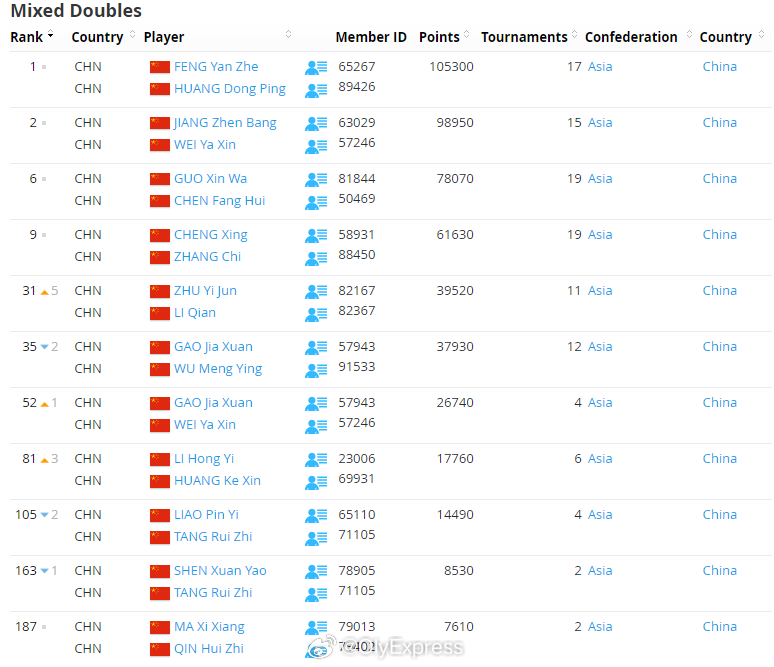Image resolution: width=774 pixels, height=667 pixels.
Task: Open profile card icon for MA Xi Xiang
Action: pyautogui.click(x=316, y=628)
